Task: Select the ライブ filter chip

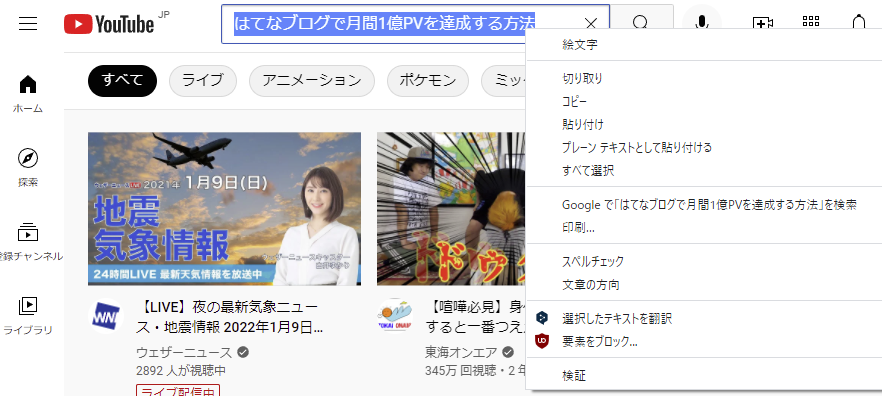Action: (202, 81)
